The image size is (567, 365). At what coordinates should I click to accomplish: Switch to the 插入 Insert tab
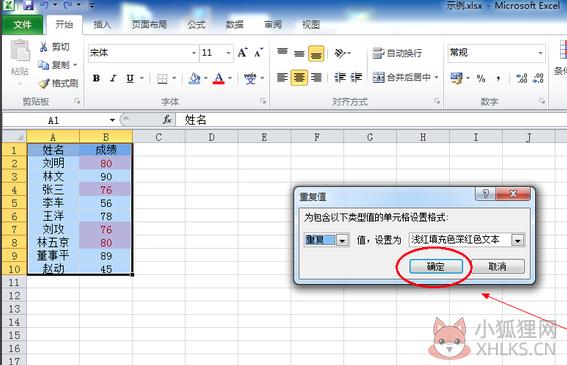click(x=102, y=24)
